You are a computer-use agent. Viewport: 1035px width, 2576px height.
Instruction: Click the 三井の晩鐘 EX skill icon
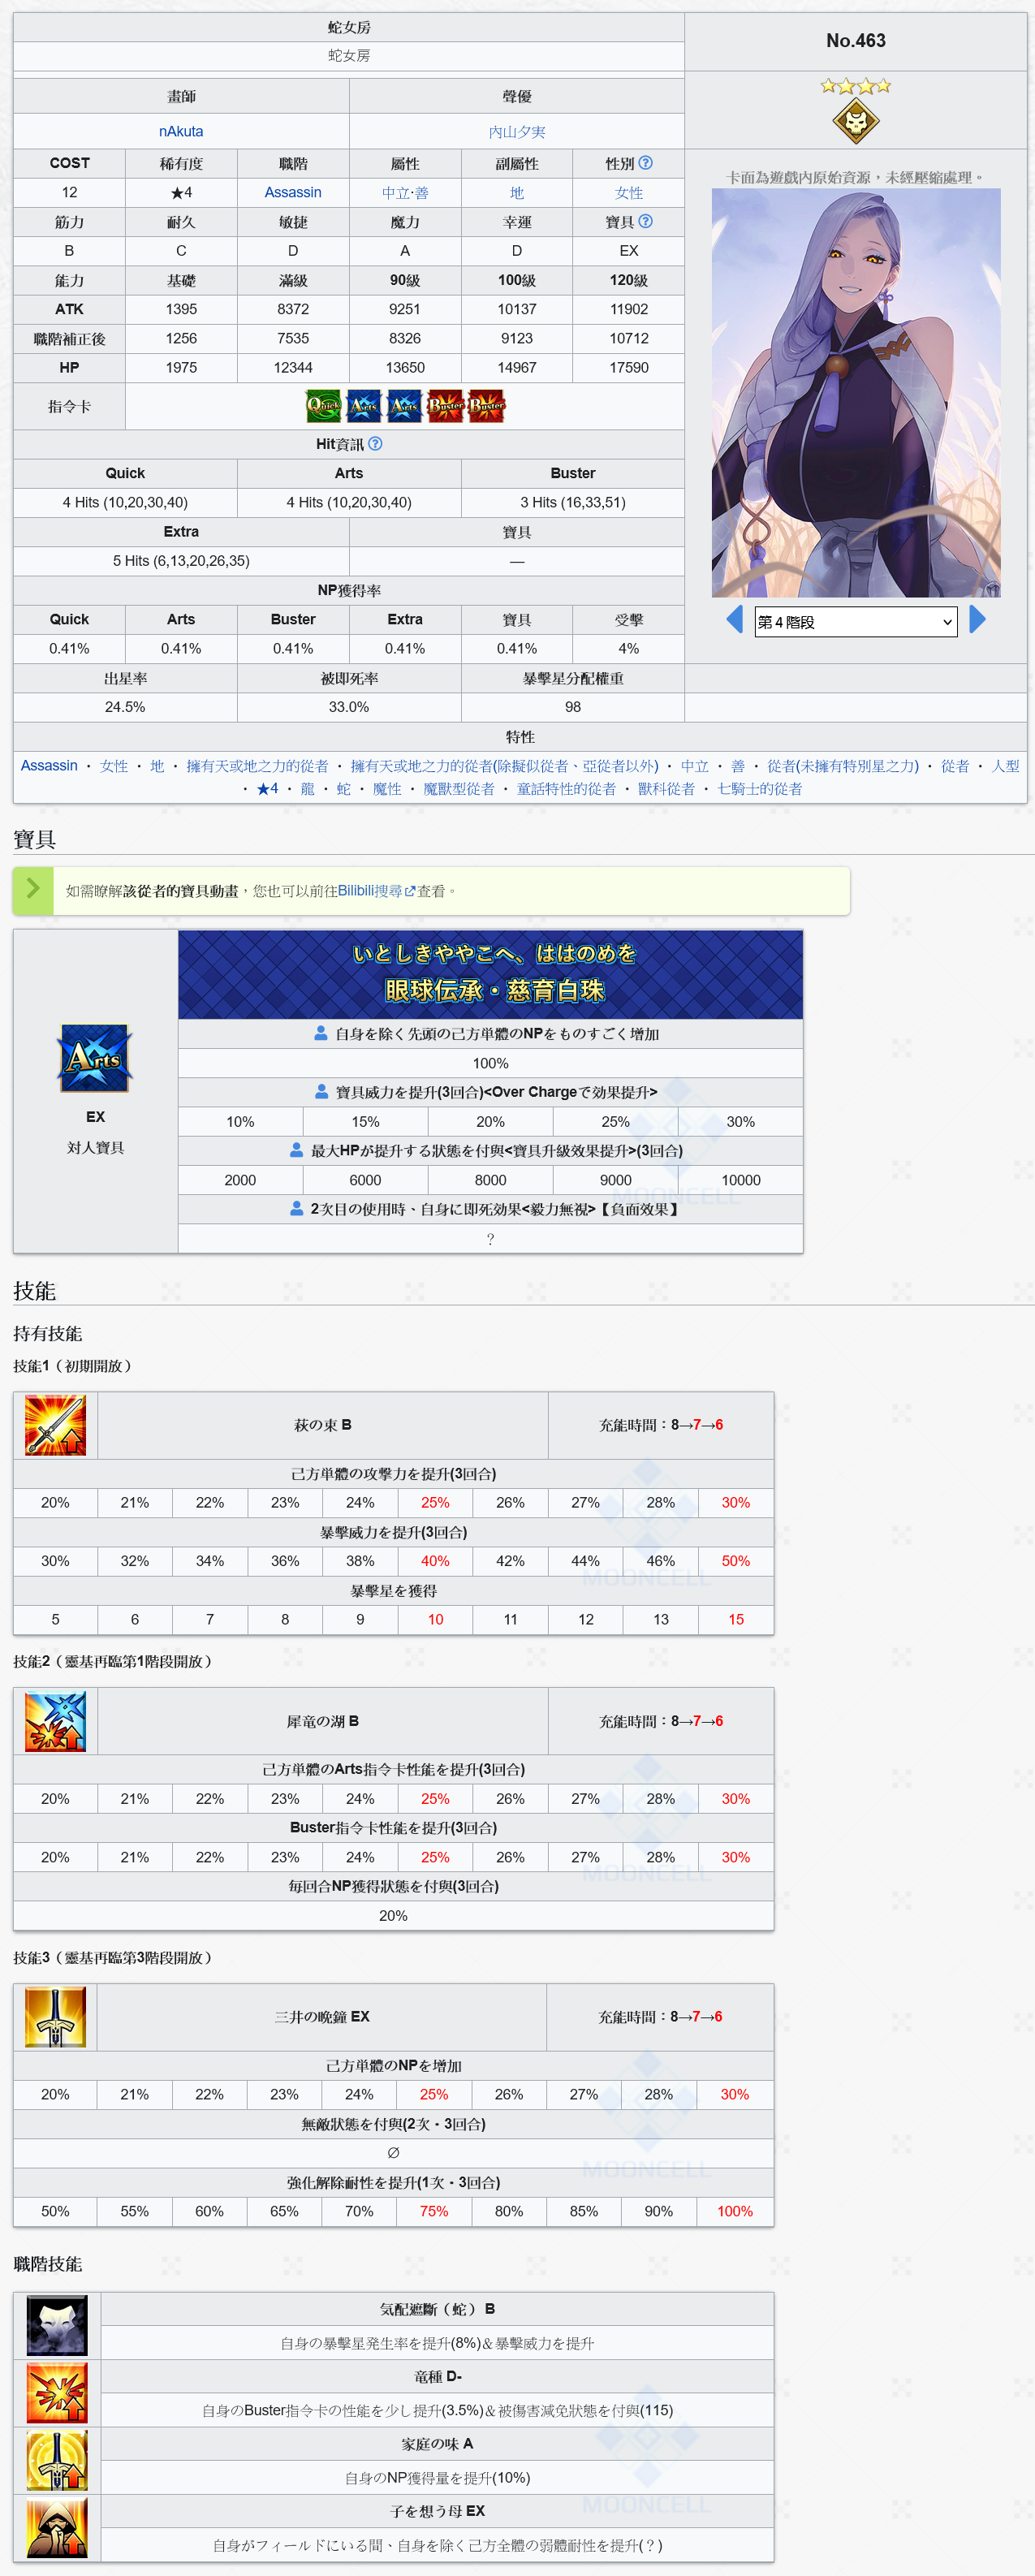(56, 2017)
